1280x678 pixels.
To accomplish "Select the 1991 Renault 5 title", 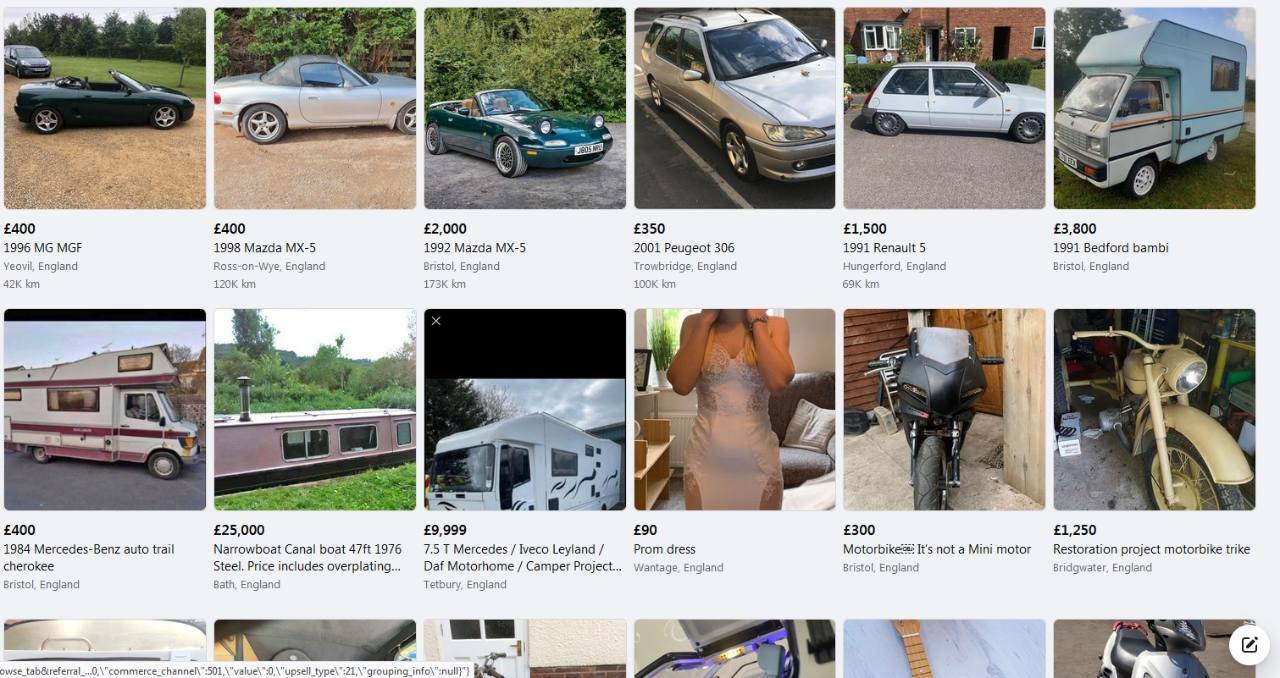I will pyautogui.click(x=884, y=248).
